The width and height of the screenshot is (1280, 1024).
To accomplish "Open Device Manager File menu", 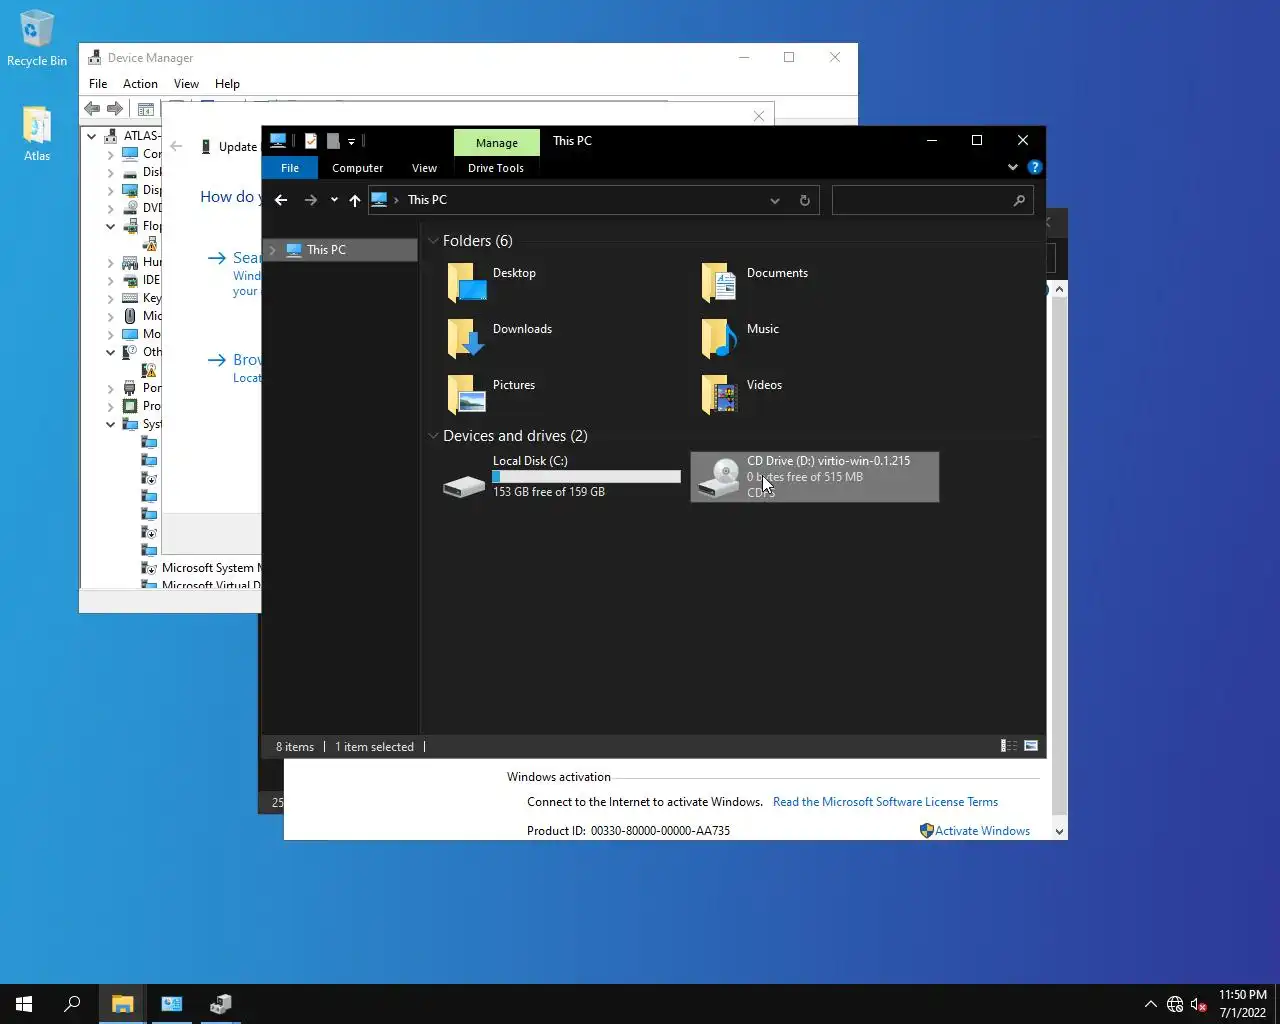I will [x=98, y=84].
